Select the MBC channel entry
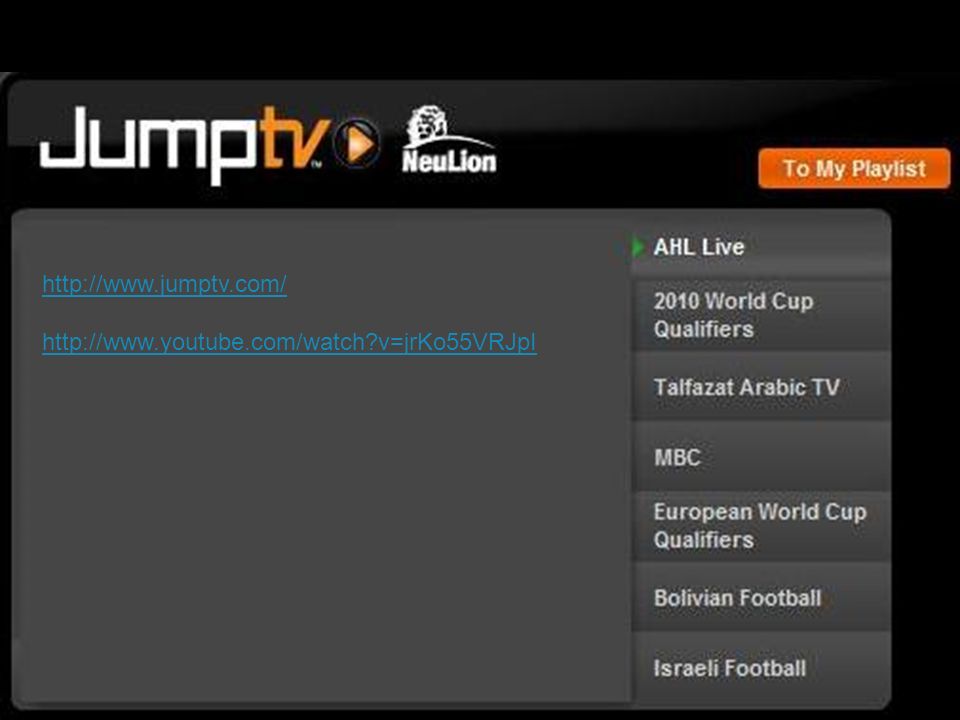 (x=761, y=457)
